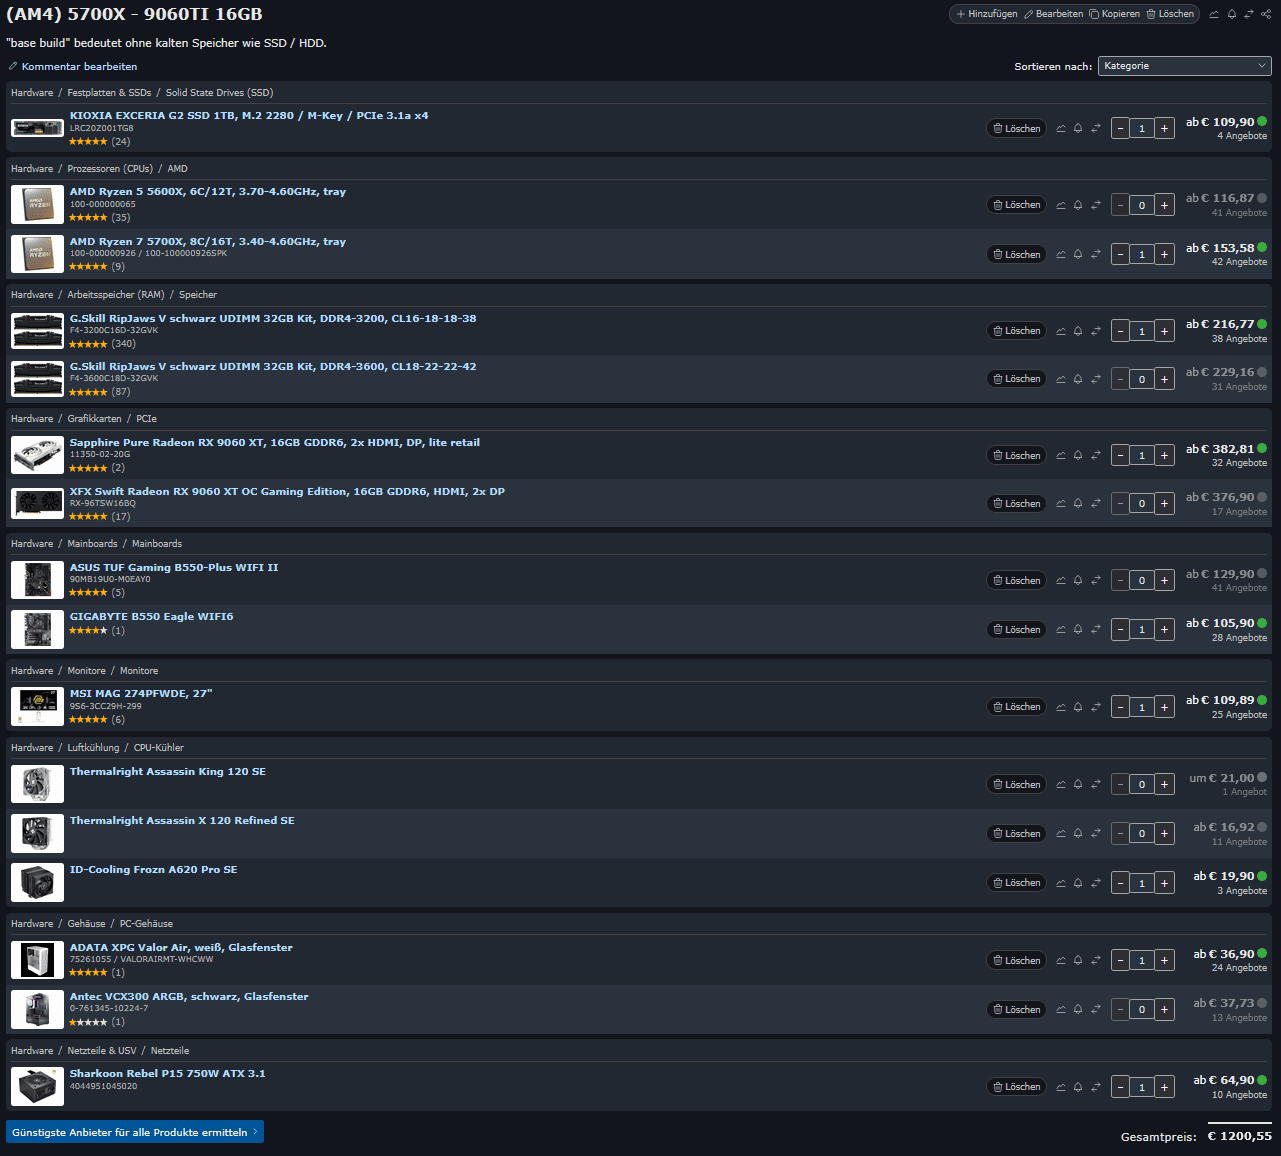This screenshot has width=1281, height=1156.
Task: Open the Sortieren nach Kategorie dropdown
Action: [x=1184, y=66]
